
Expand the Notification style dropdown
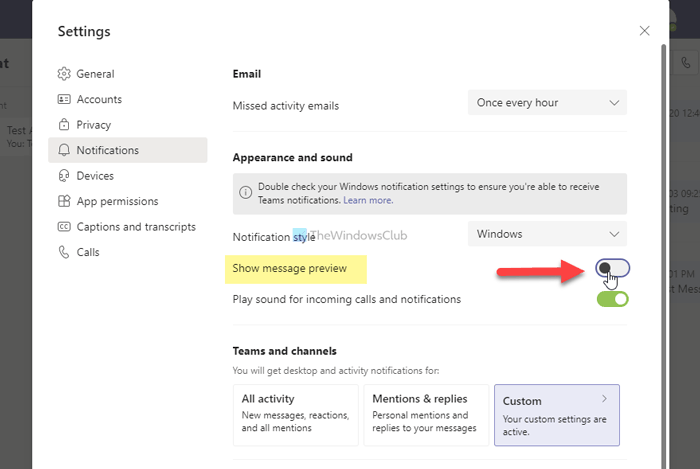pos(547,234)
